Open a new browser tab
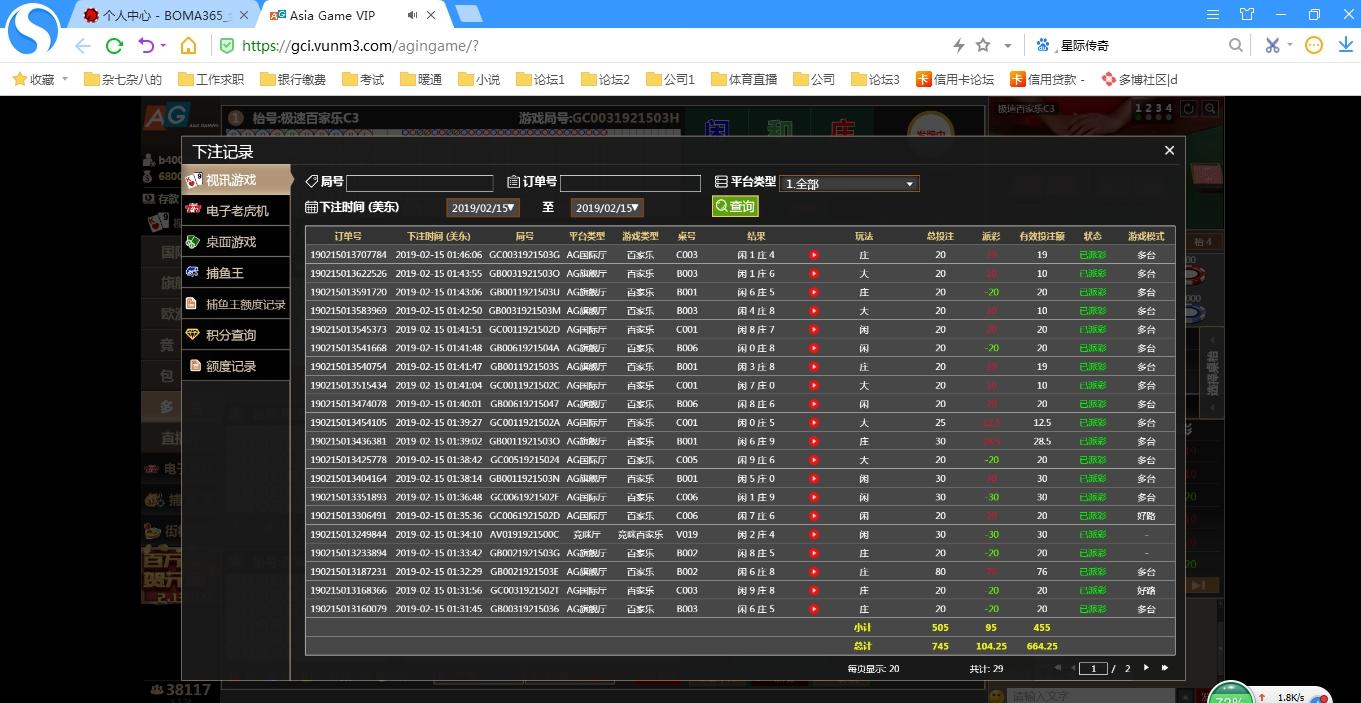Screen dimensions: 1361x703 coord(468,14)
